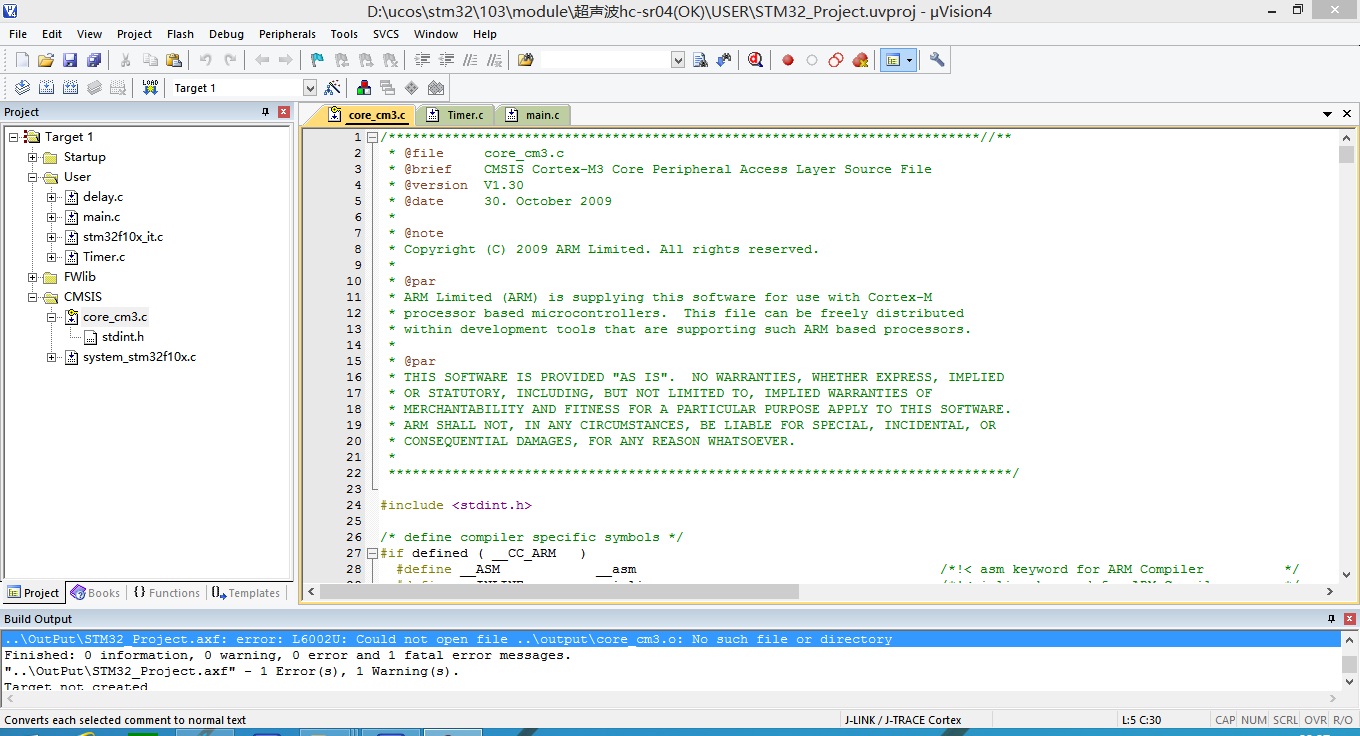Switch to the main.c editor tab
Screen dimensions: 1360x736
(533, 115)
